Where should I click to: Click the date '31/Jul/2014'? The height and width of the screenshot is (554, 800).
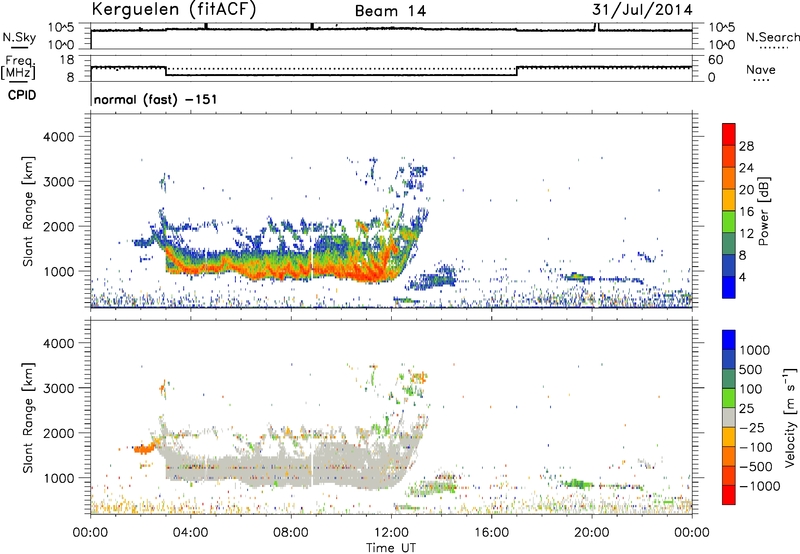coord(642,10)
